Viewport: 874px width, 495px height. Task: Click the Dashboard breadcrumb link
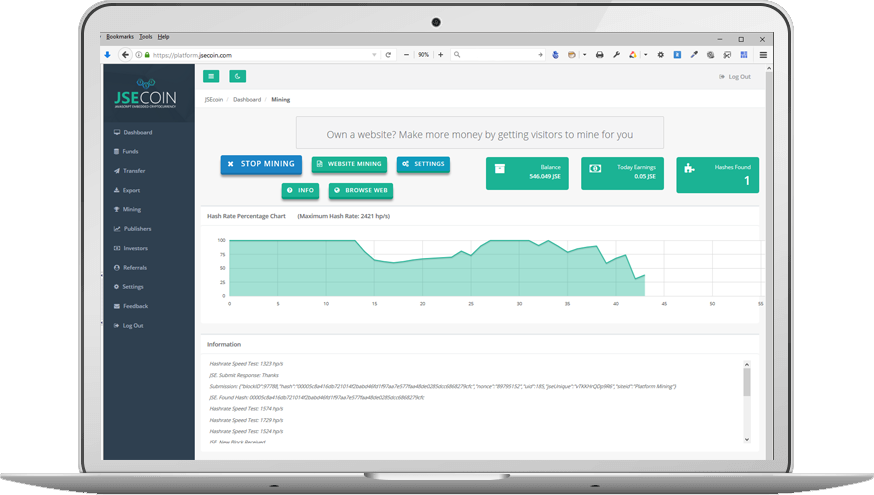coord(247,100)
